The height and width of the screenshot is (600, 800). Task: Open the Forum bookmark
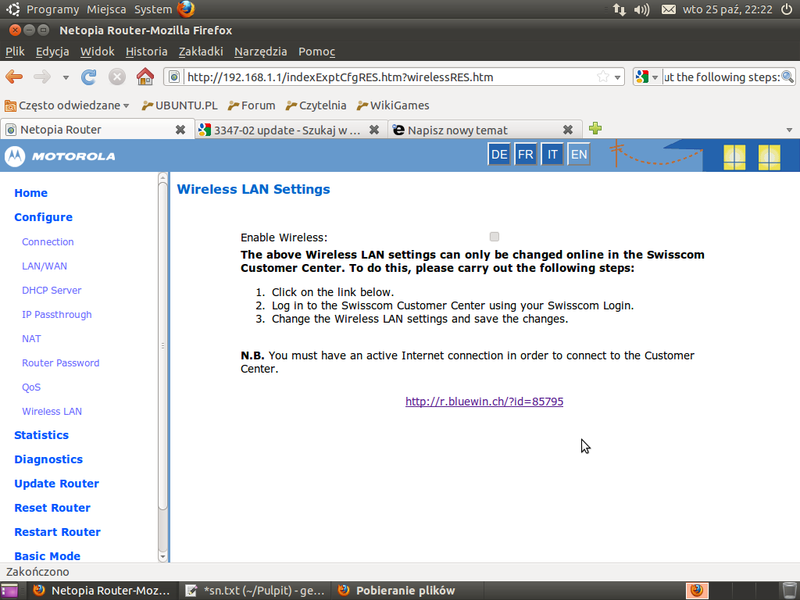[252, 106]
